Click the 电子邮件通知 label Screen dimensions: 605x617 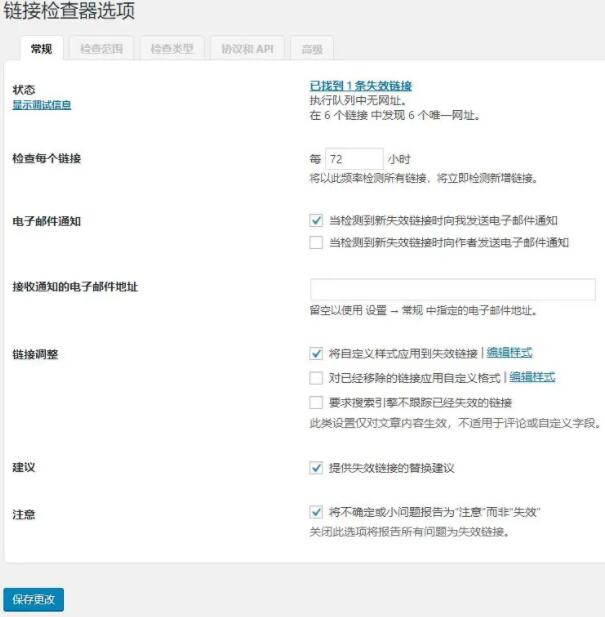coord(46,221)
